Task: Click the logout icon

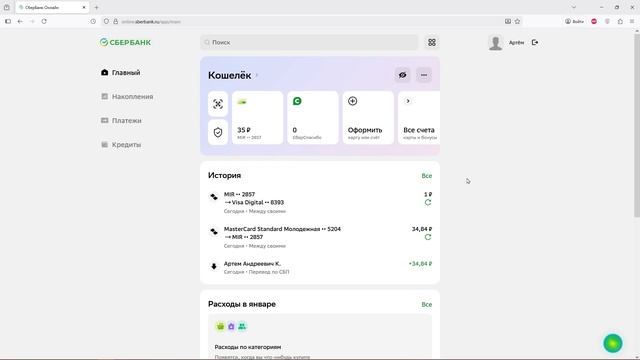Action: (535, 42)
